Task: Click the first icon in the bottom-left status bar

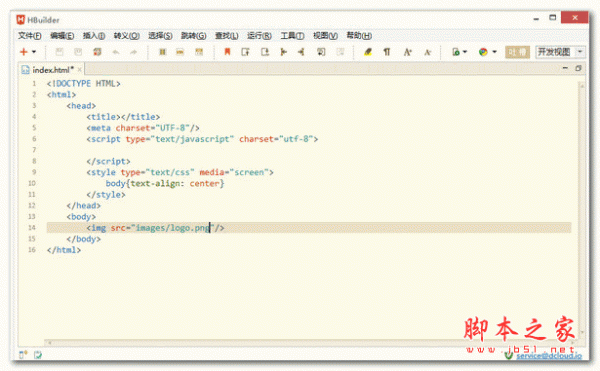Action: (x=23, y=355)
